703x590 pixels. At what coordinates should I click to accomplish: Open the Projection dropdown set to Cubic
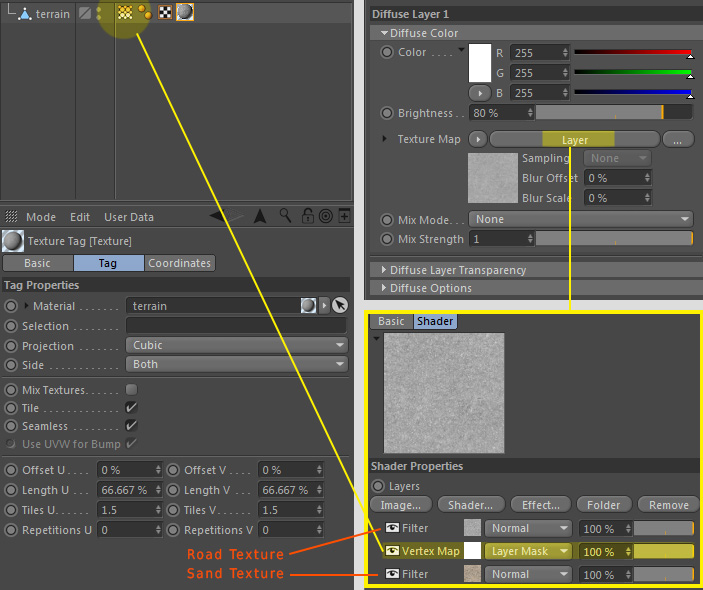[x=236, y=346]
